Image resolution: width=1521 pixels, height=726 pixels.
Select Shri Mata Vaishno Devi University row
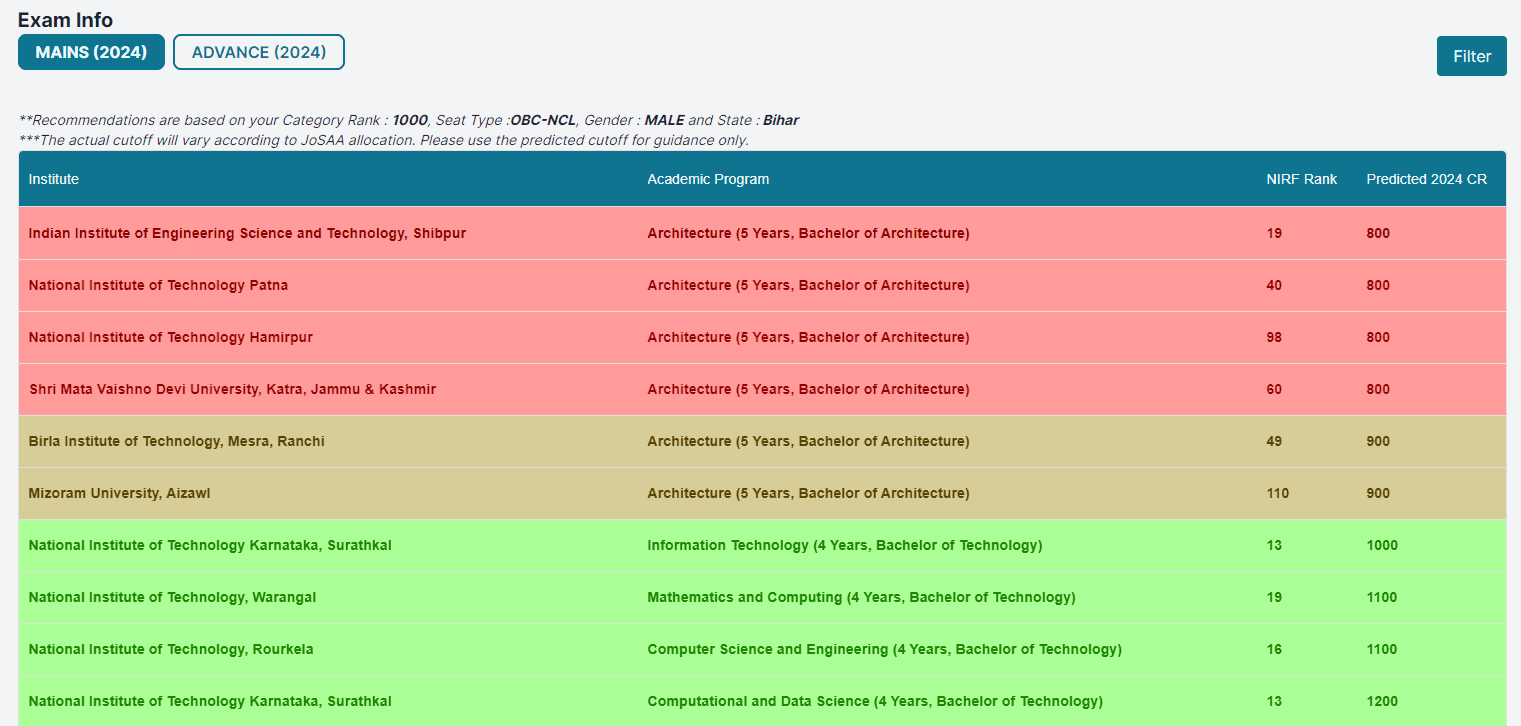coord(232,389)
